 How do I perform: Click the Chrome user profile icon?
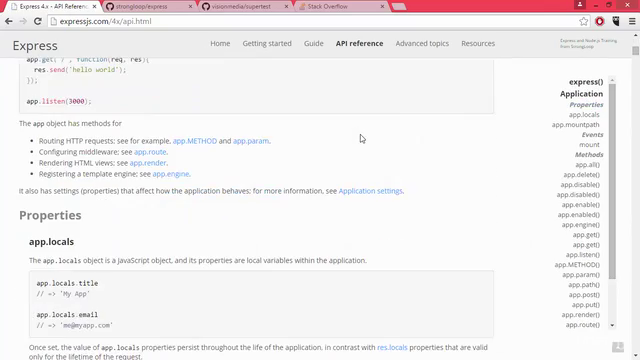point(580,5)
